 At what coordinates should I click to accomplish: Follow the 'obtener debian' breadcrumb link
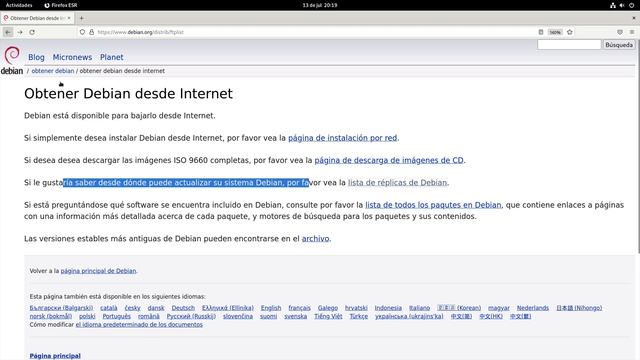click(x=53, y=71)
